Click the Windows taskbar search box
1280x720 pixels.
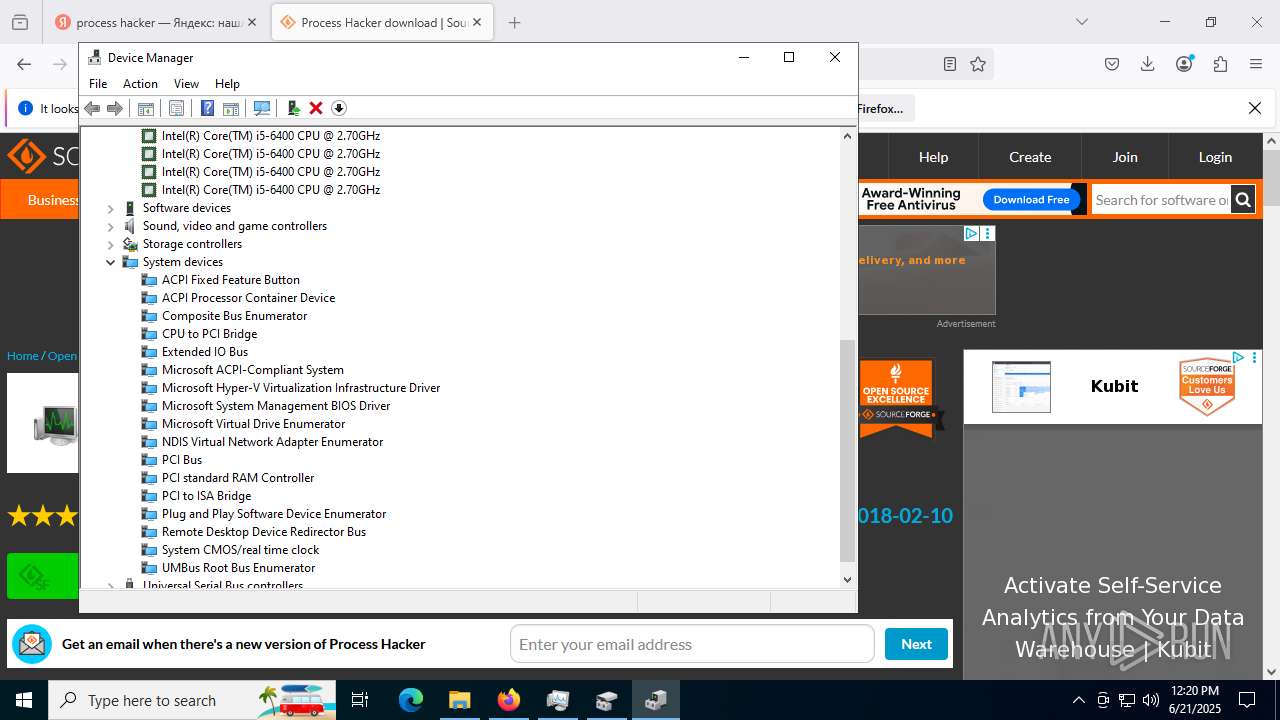tap(192, 700)
